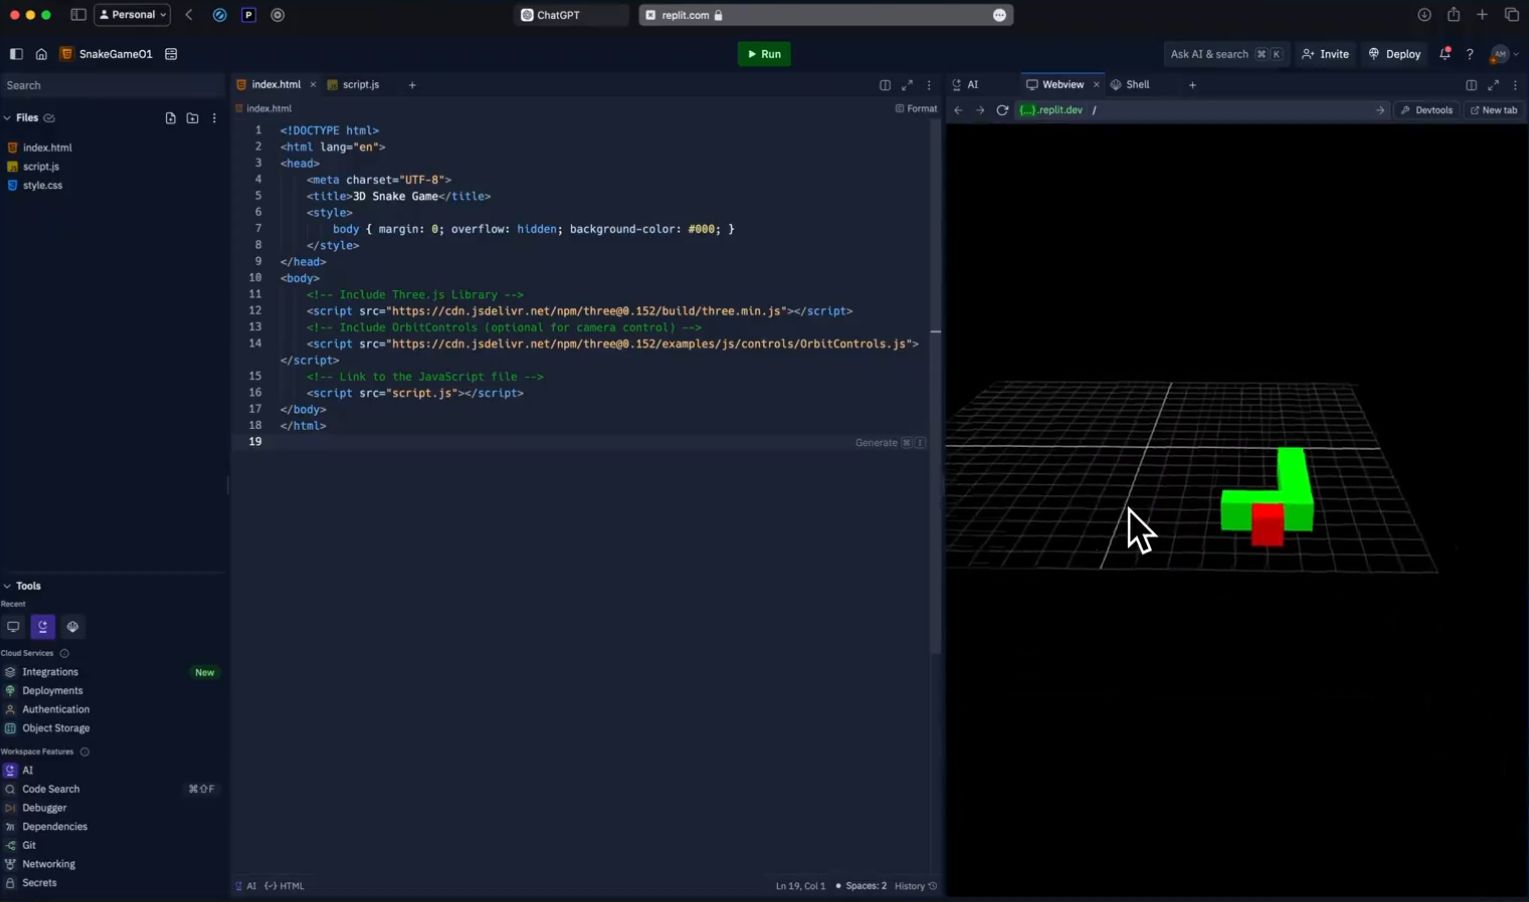1529x902 pixels.
Task: Switch to the AI pane tab
Action: [x=966, y=85]
